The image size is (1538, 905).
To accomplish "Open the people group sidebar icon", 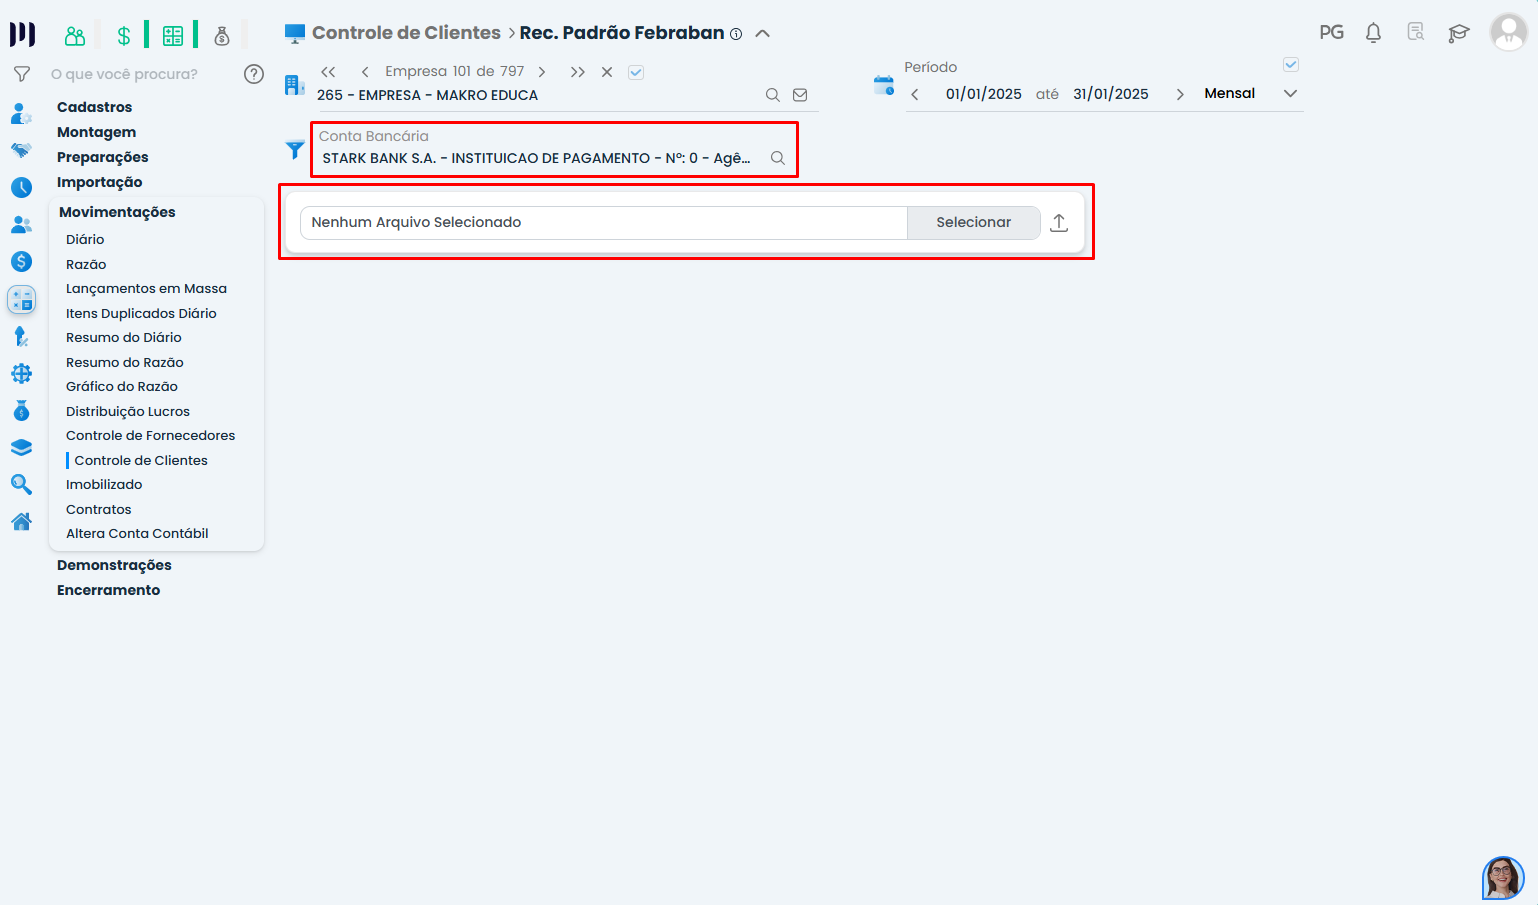I will pos(21,225).
